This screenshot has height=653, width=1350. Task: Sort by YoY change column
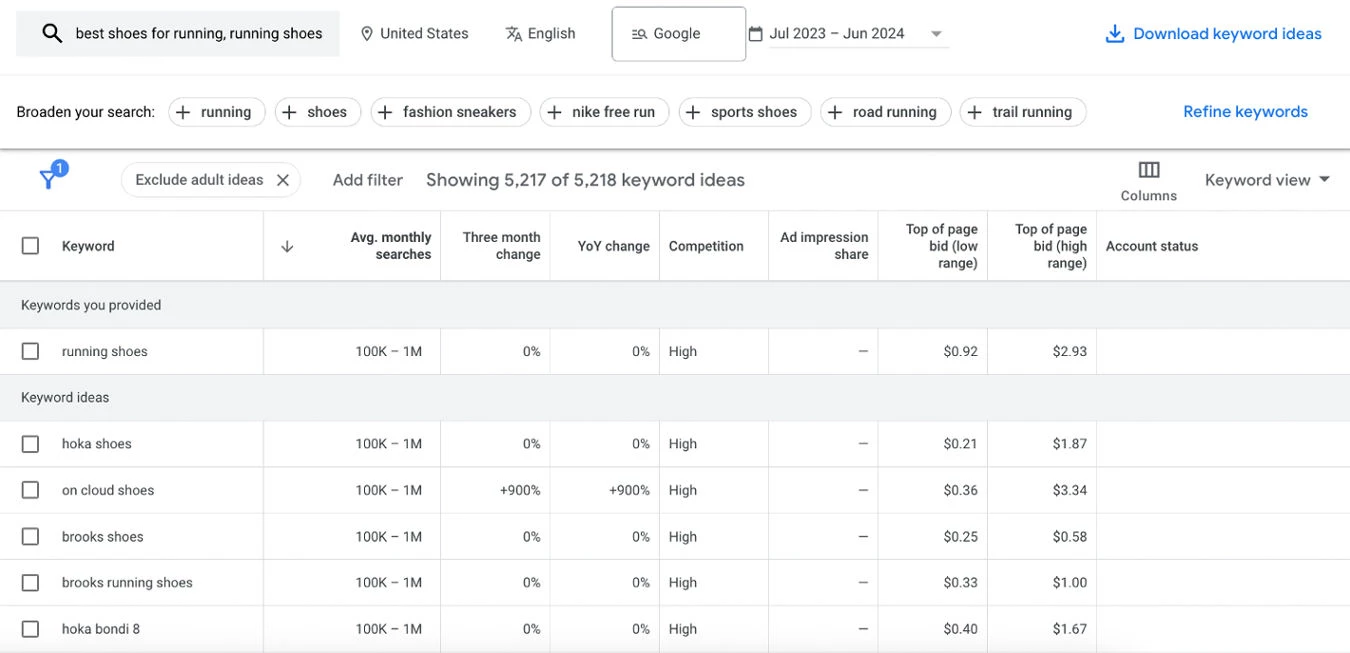pos(613,246)
